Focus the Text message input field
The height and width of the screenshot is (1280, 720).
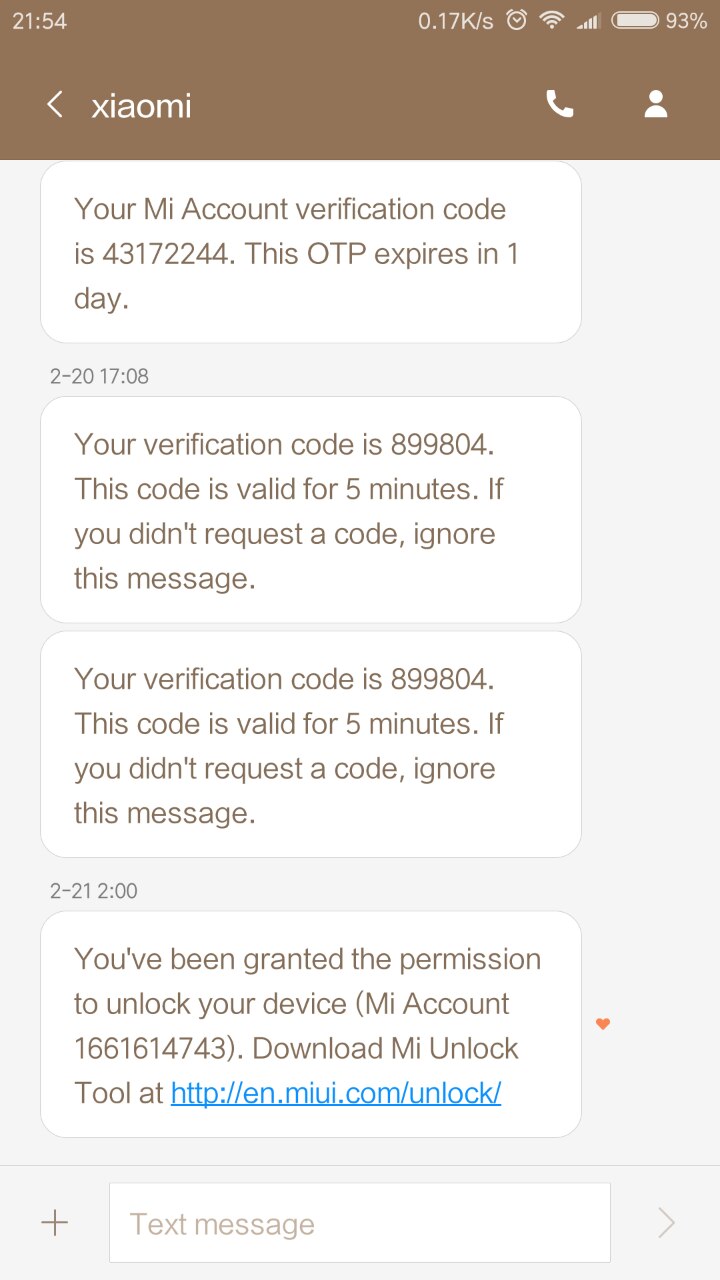pos(360,1223)
